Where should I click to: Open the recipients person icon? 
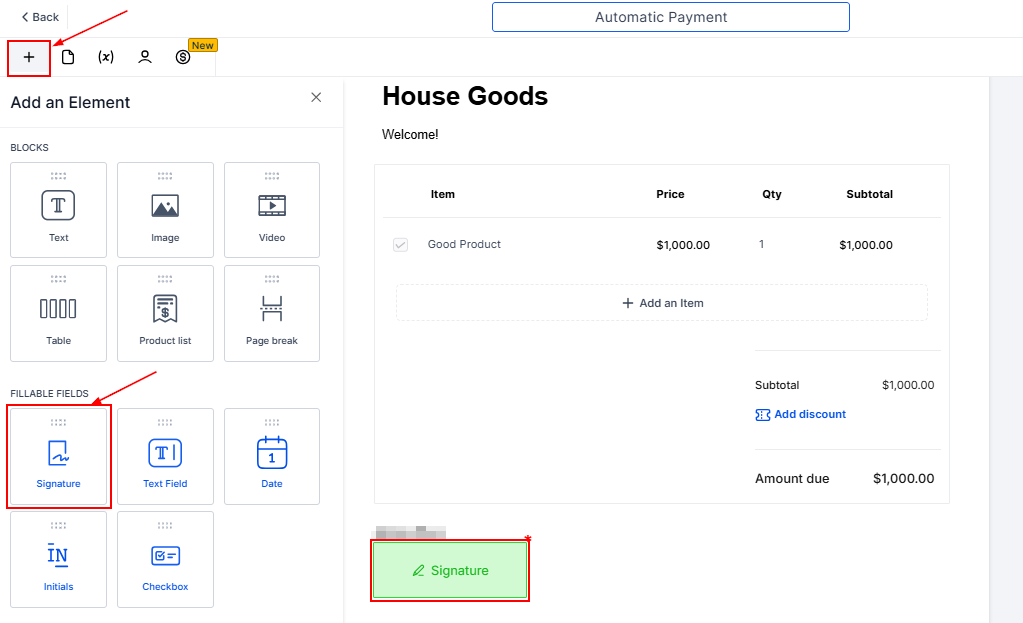click(x=145, y=57)
